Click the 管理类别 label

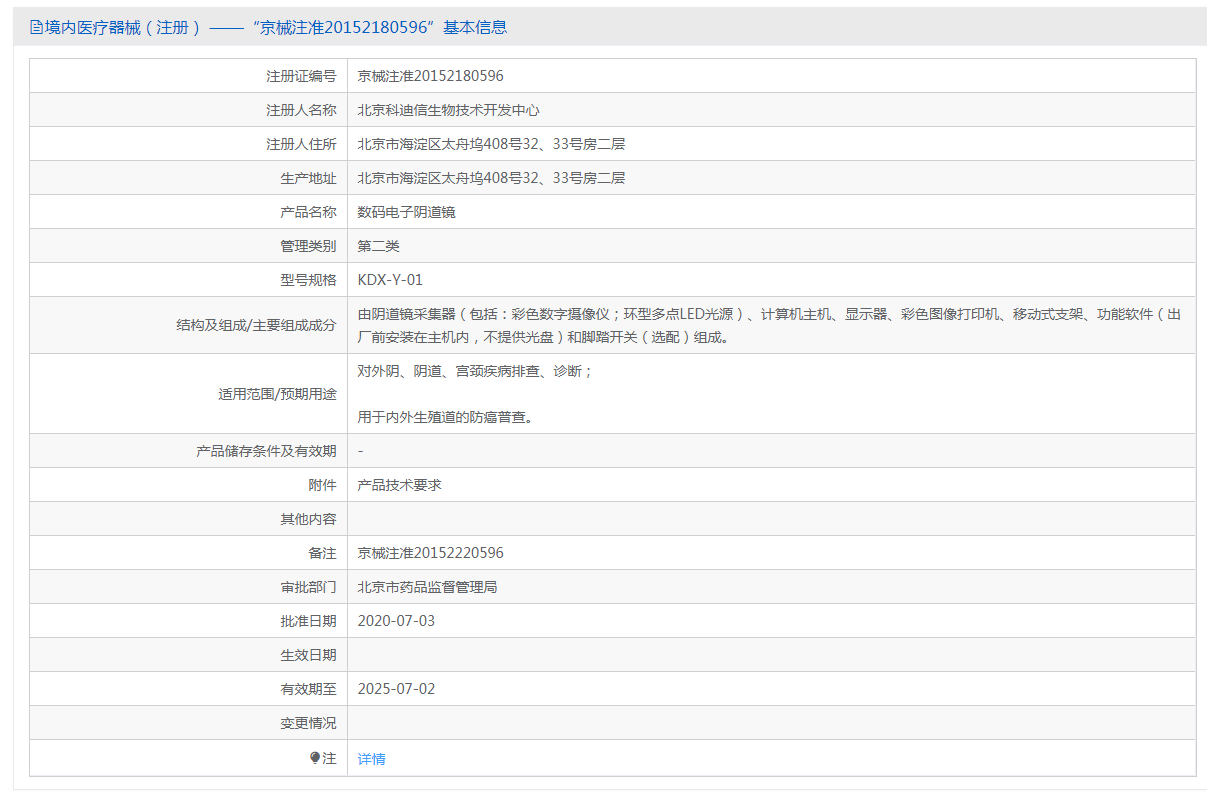tap(308, 246)
